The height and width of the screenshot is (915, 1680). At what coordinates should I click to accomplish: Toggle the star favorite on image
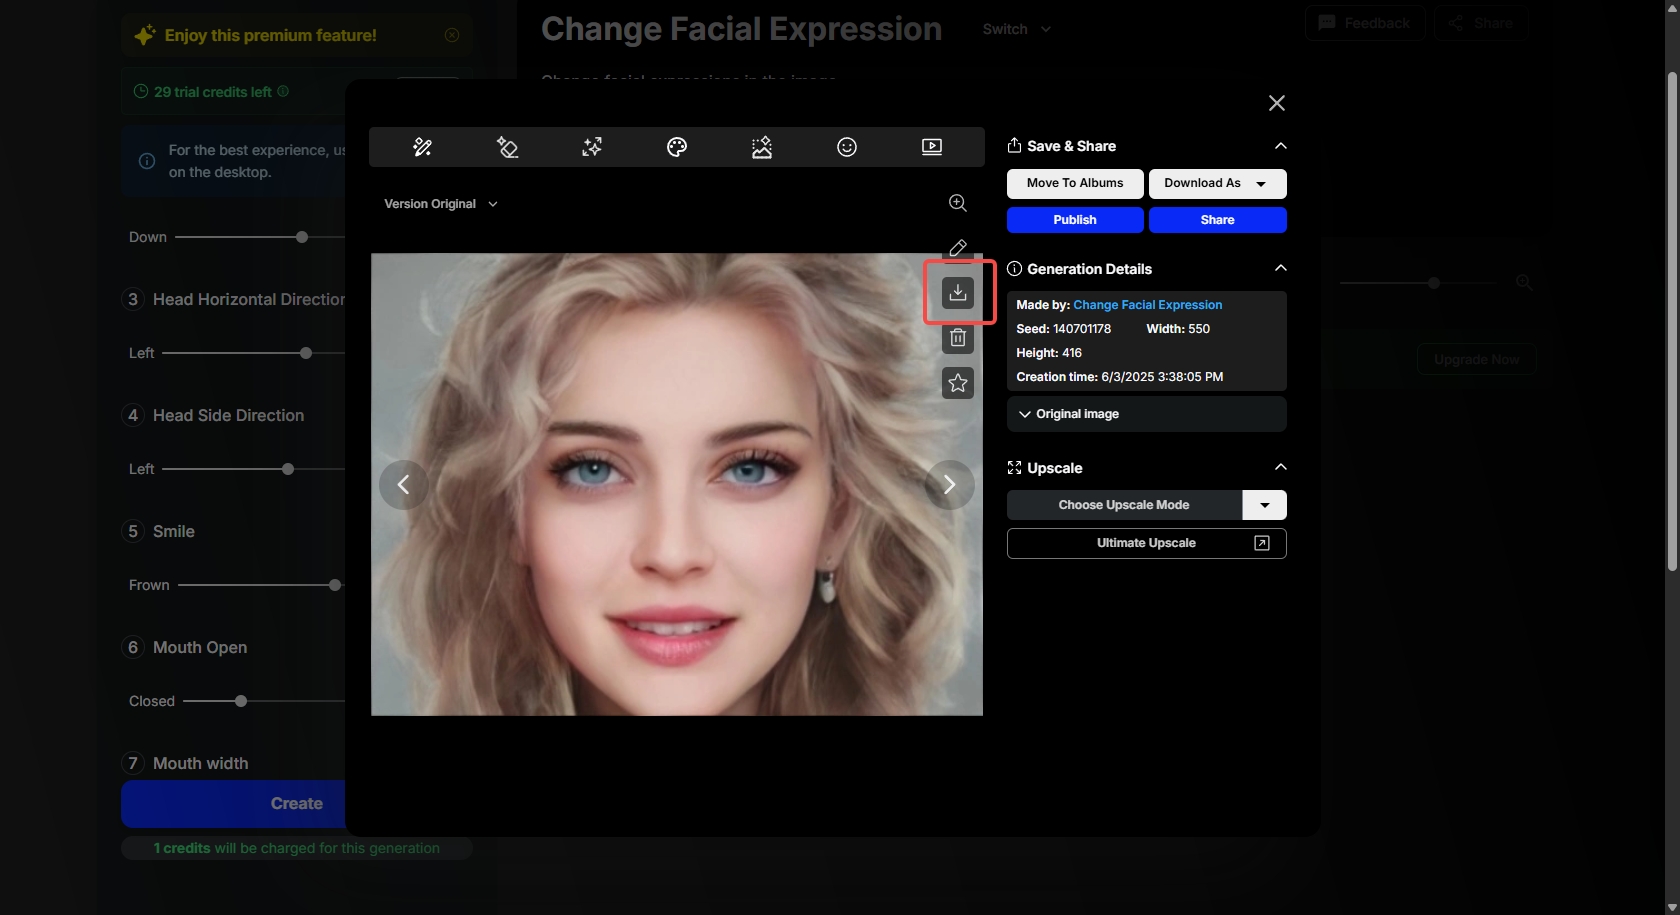[x=958, y=383]
